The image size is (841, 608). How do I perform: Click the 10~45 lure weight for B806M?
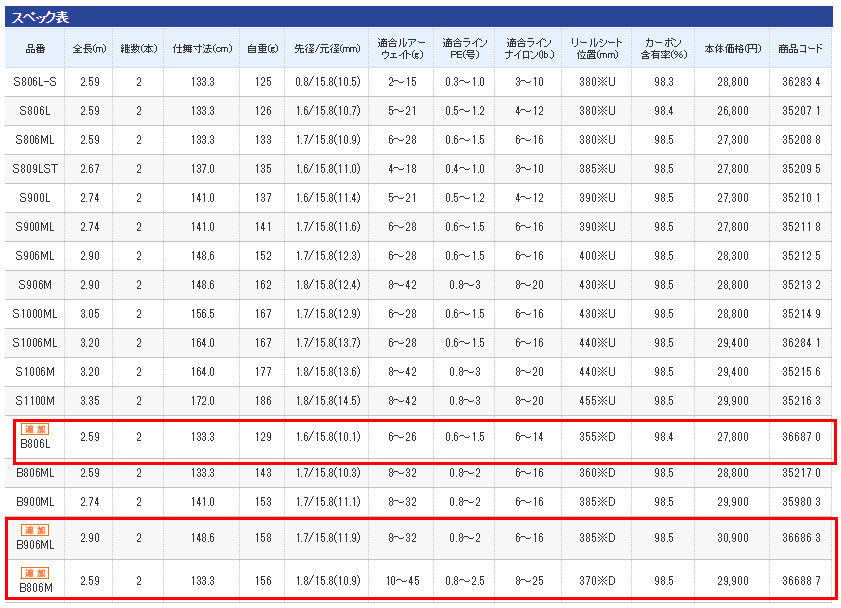[402, 581]
